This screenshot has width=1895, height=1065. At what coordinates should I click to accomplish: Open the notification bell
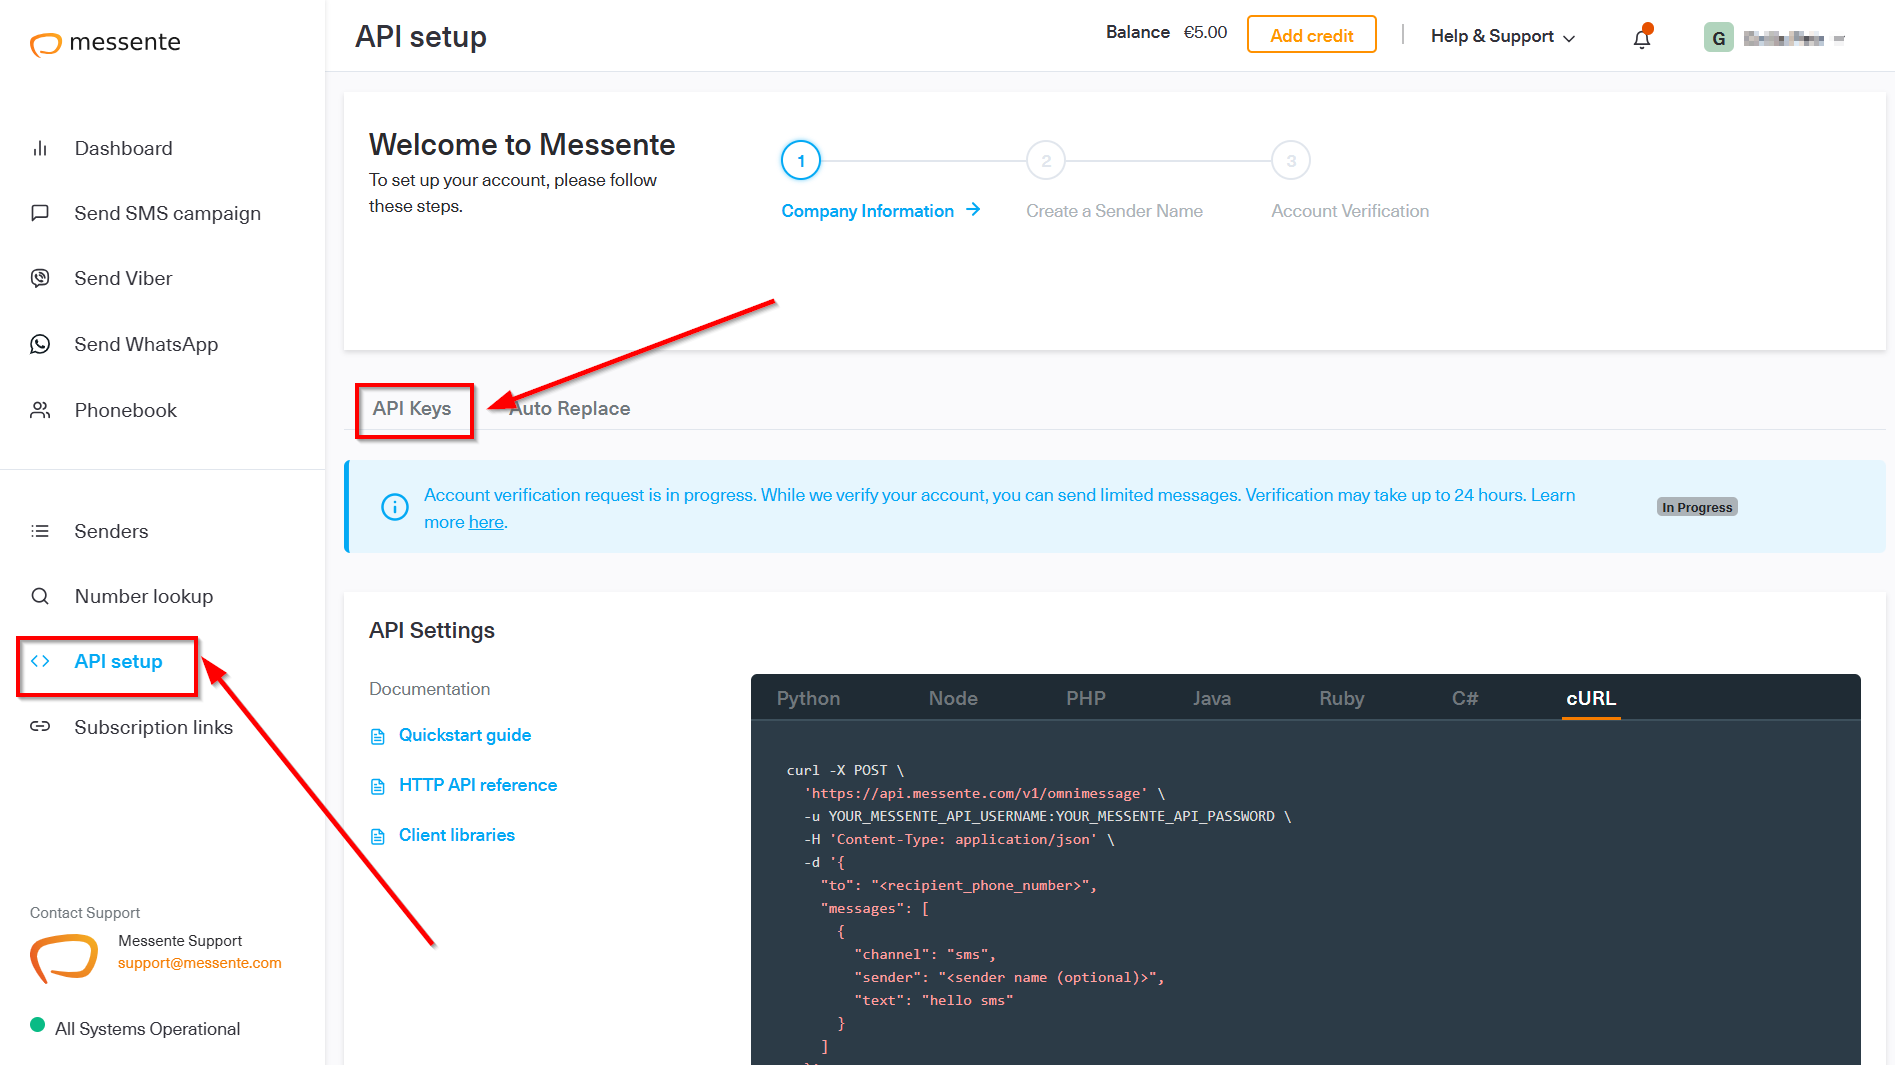(1641, 37)
